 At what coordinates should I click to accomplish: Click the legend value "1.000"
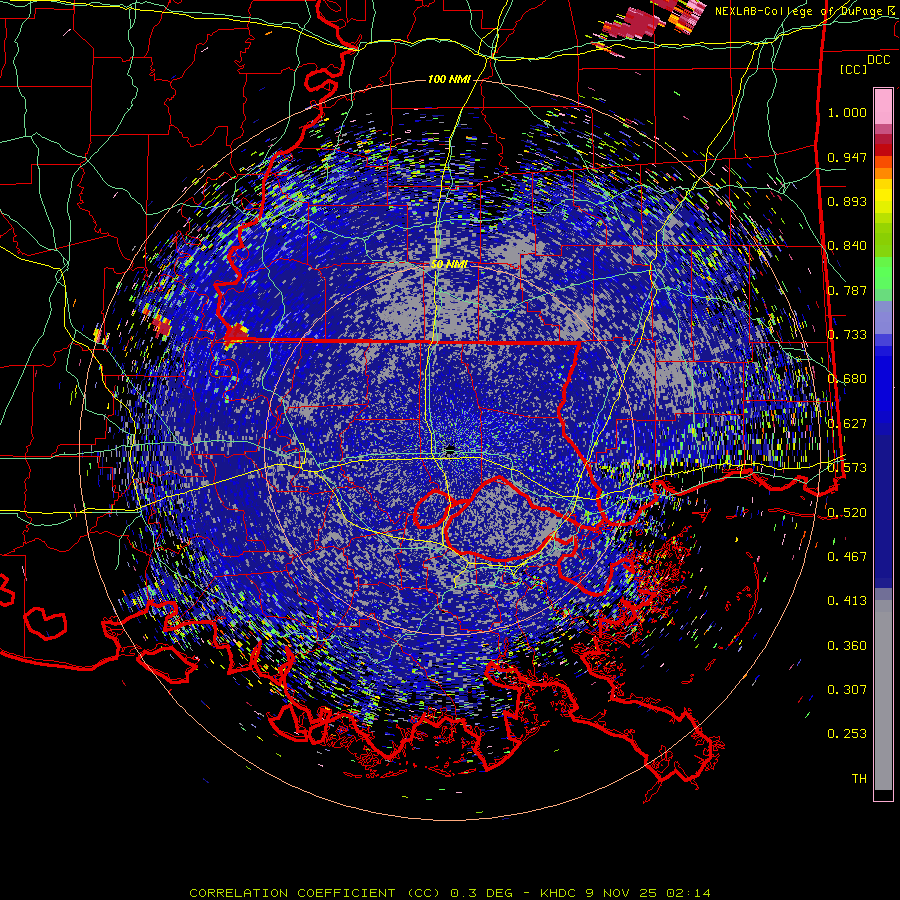(x=847, y=112)
